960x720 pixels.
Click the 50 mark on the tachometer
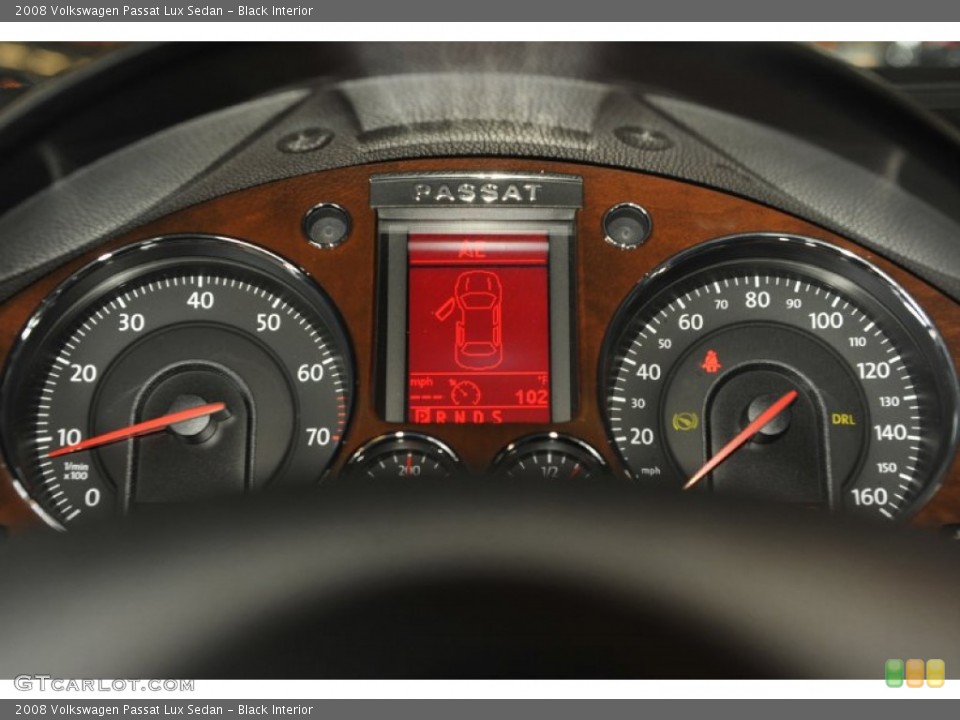[x=268, y=322]
